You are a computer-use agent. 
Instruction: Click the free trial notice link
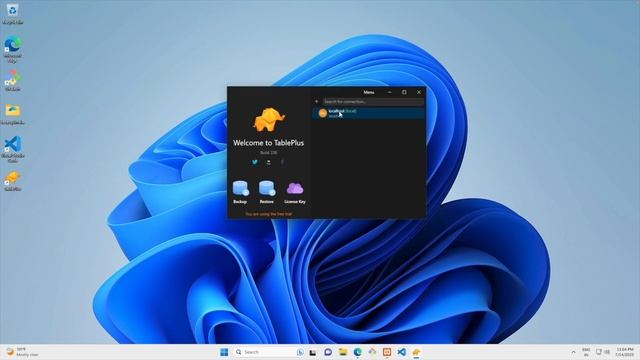(x=269, y=214)
